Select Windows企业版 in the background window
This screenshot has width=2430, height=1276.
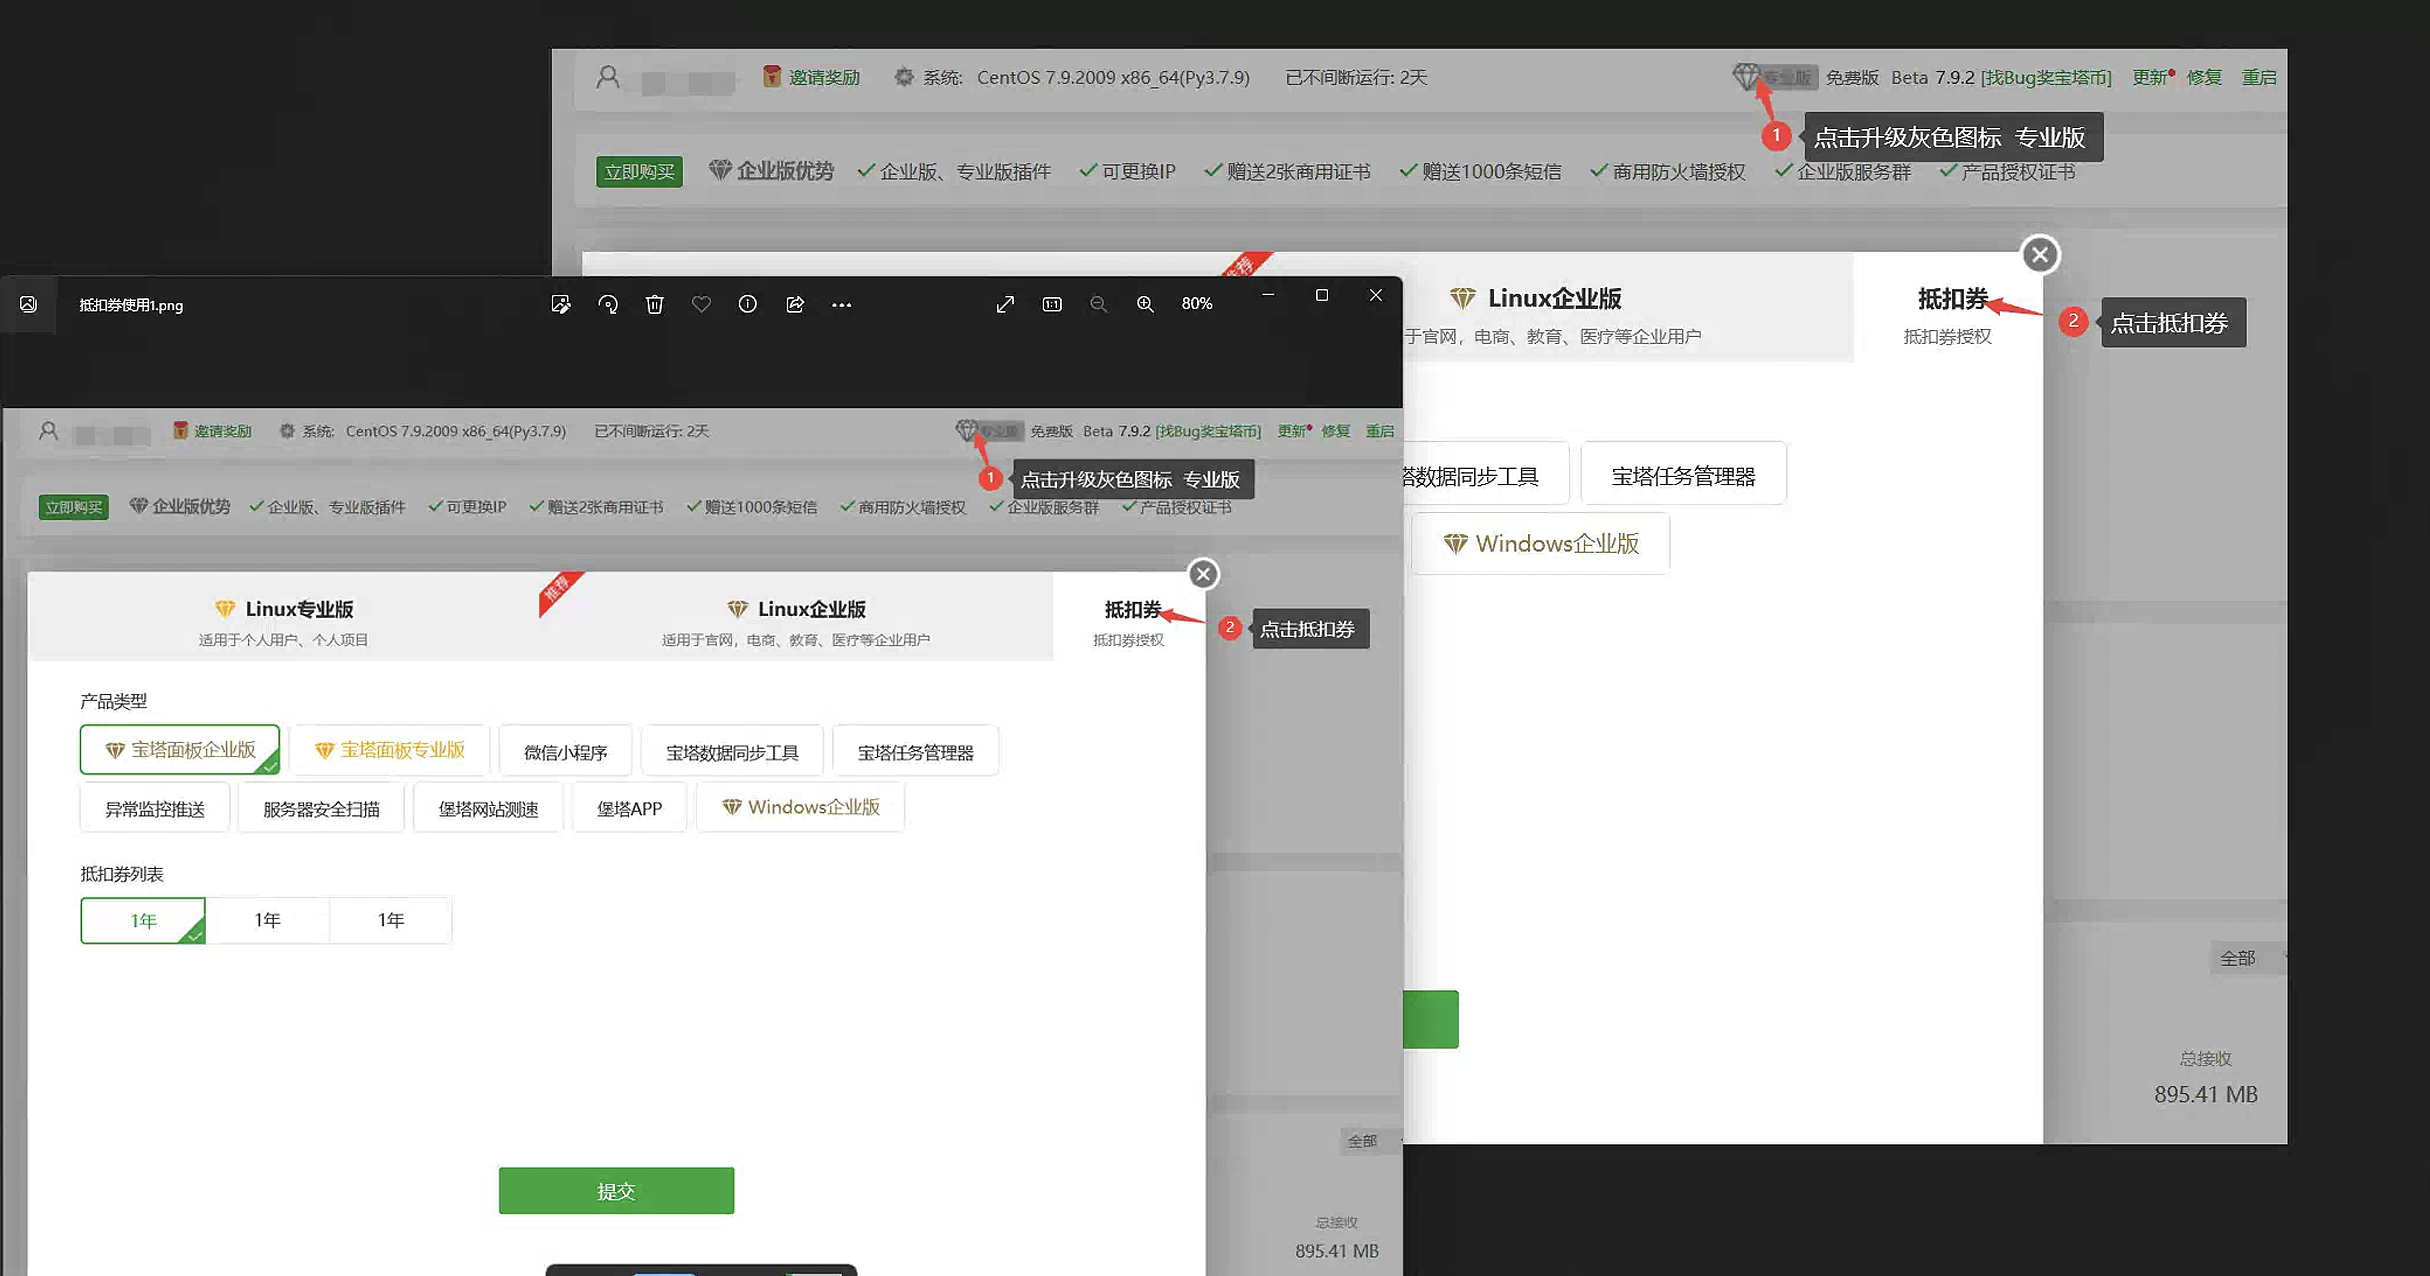[x=1540, y=544]
